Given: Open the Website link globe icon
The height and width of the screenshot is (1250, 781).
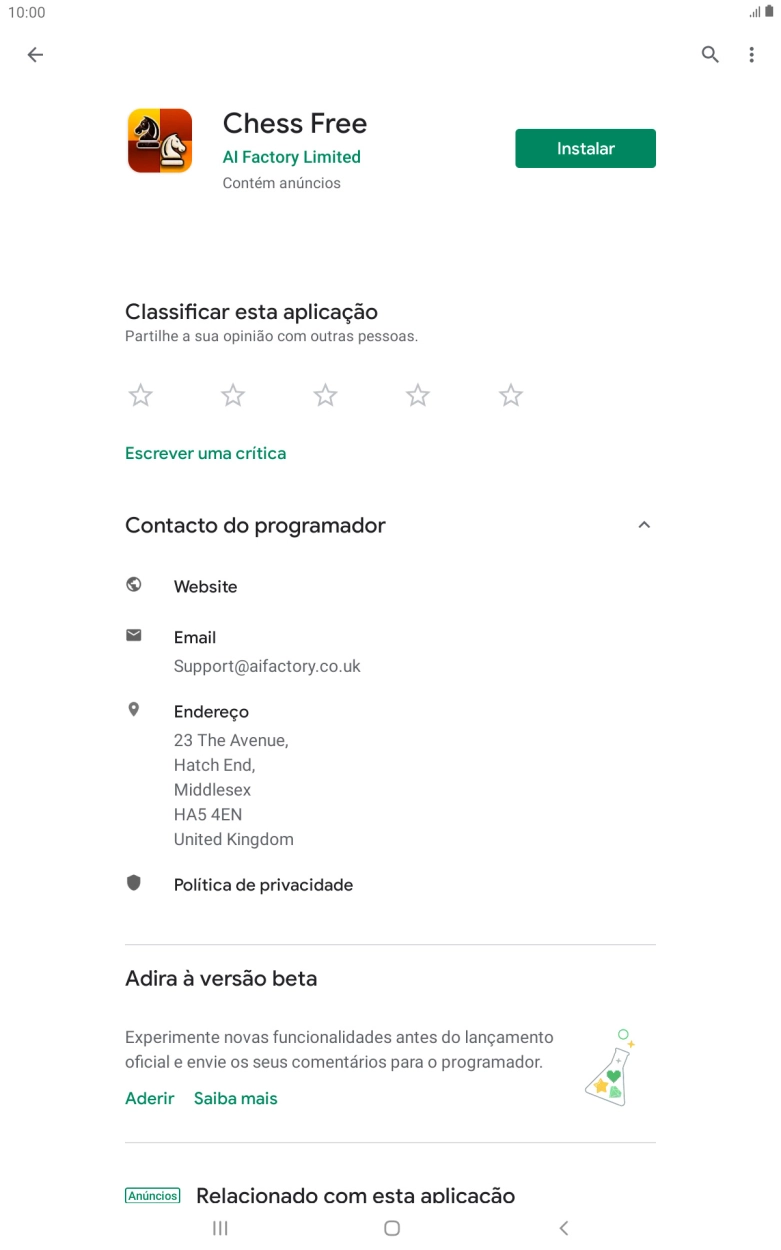Looking at the screenshot, I should pos(134,584).
